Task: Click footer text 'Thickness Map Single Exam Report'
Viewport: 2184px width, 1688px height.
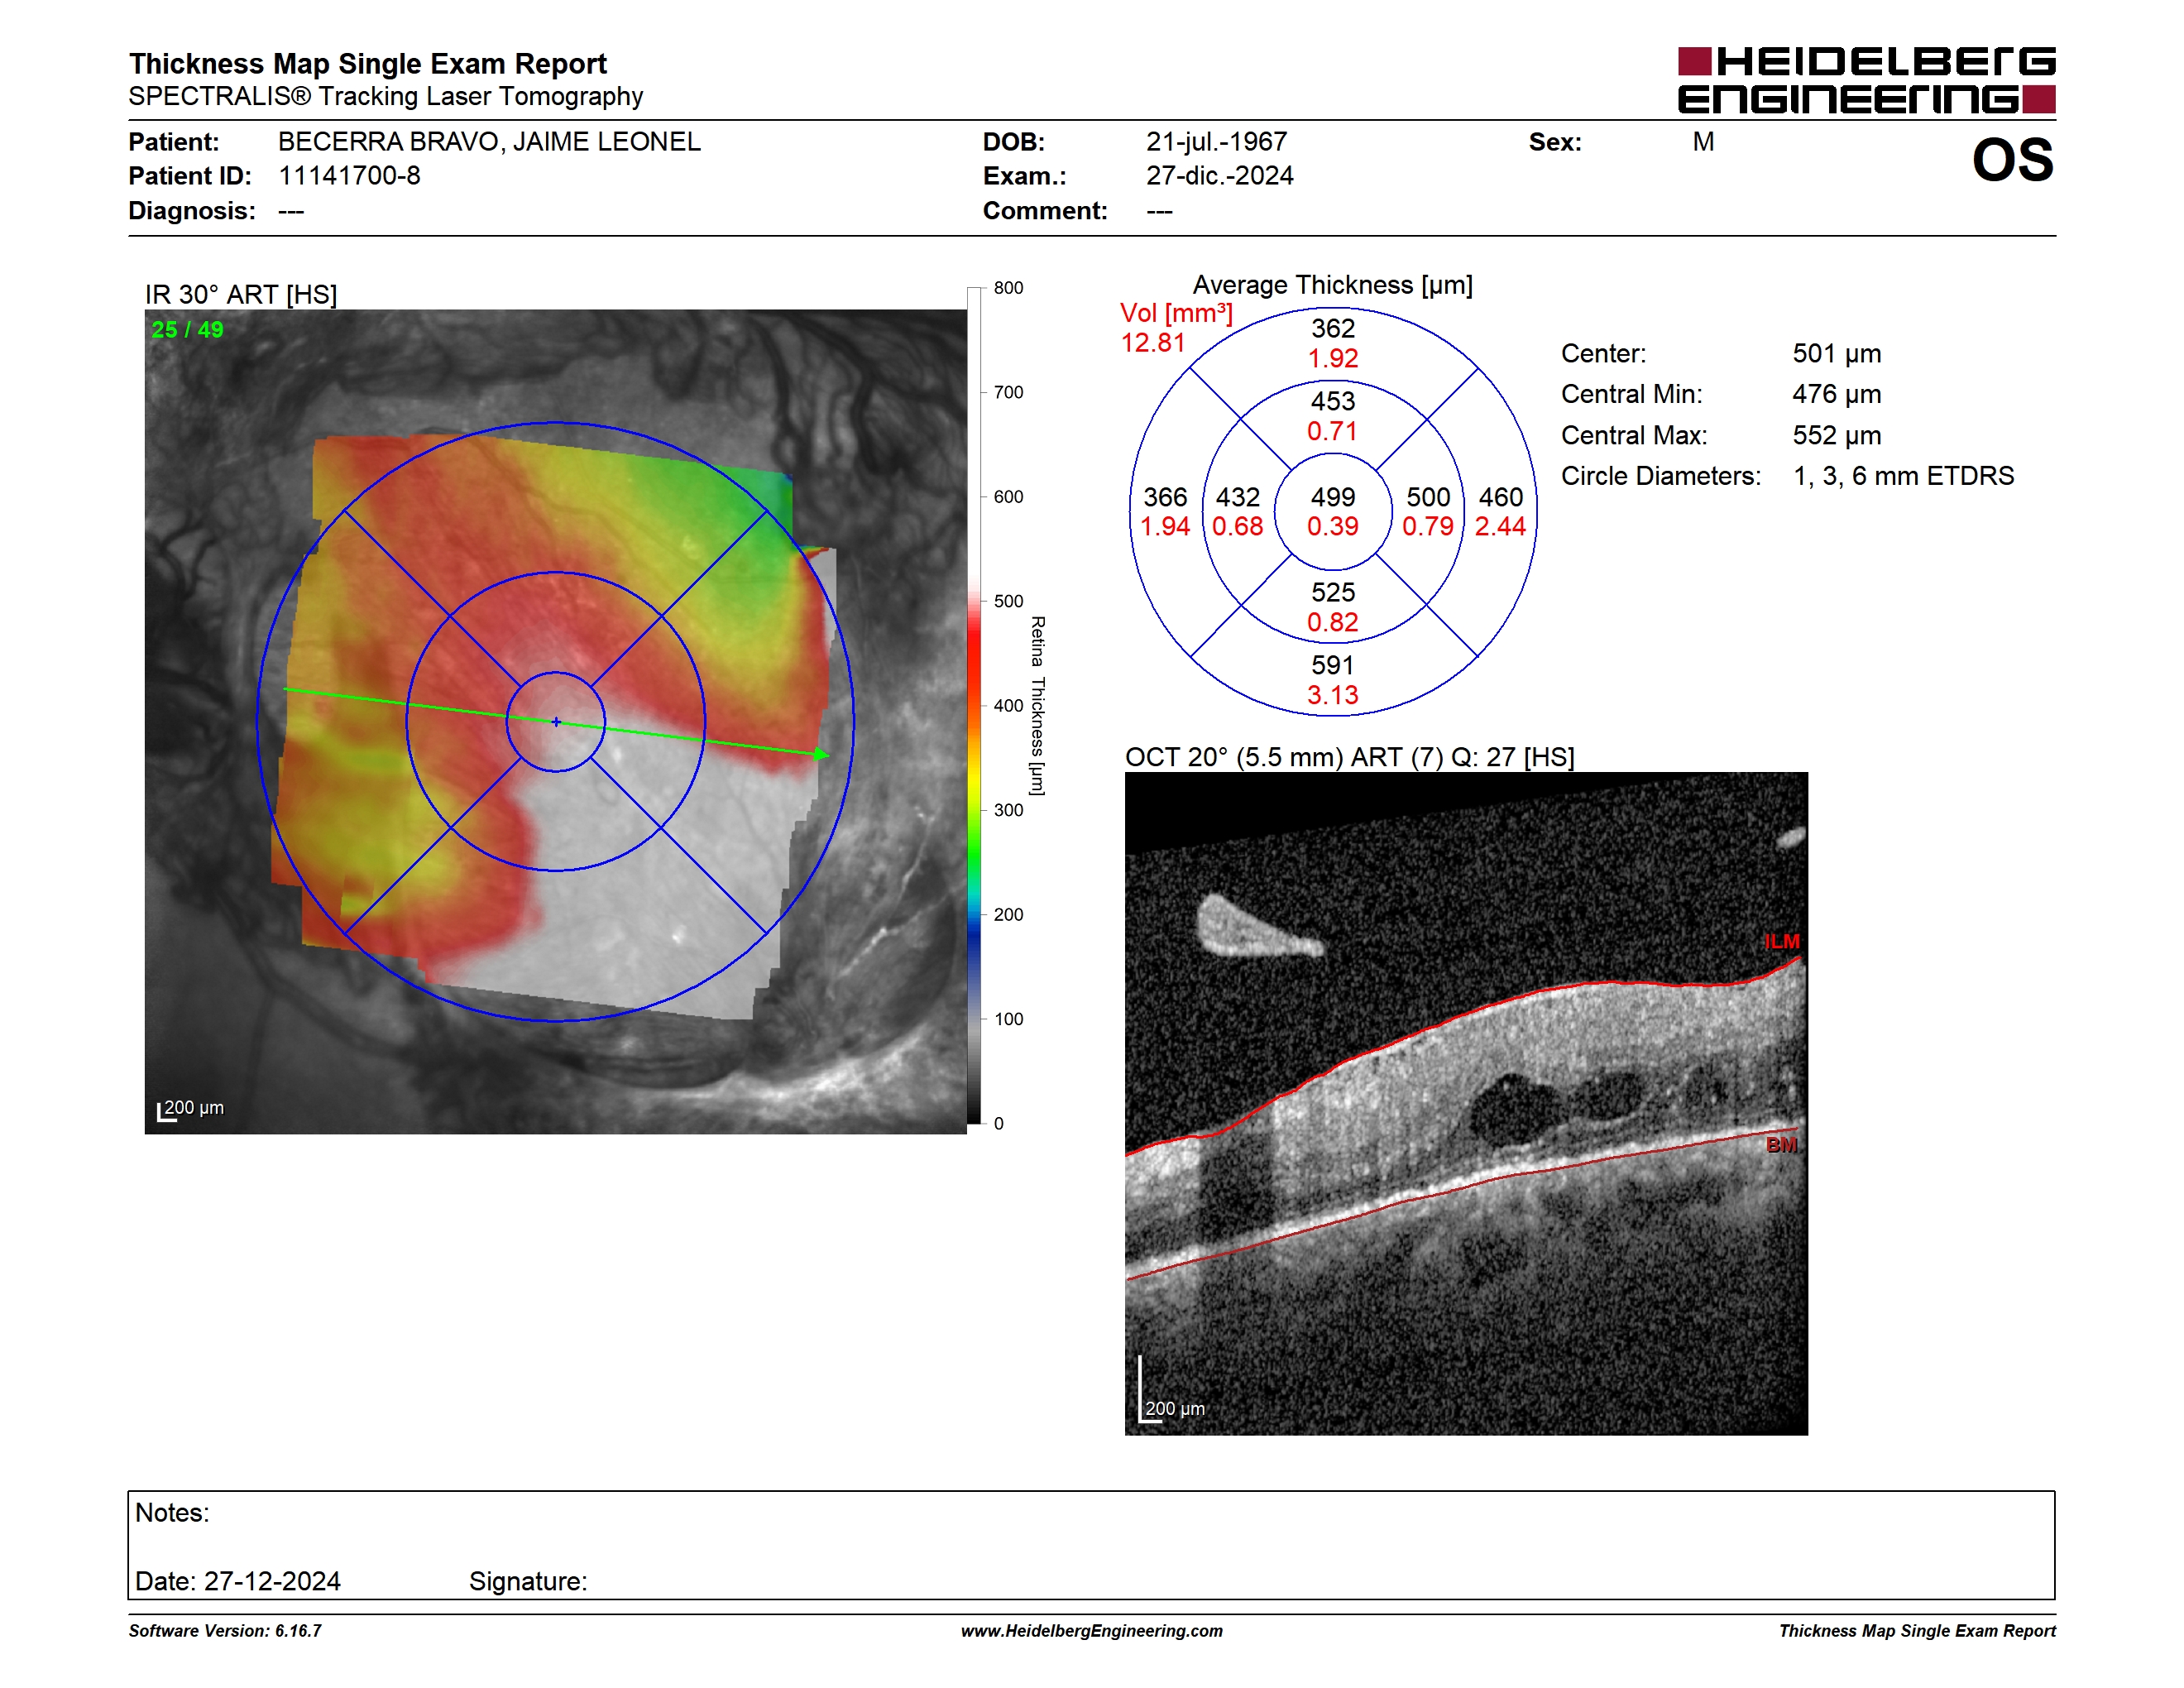Action: pyautogui.click(x=1917, y=1631)
